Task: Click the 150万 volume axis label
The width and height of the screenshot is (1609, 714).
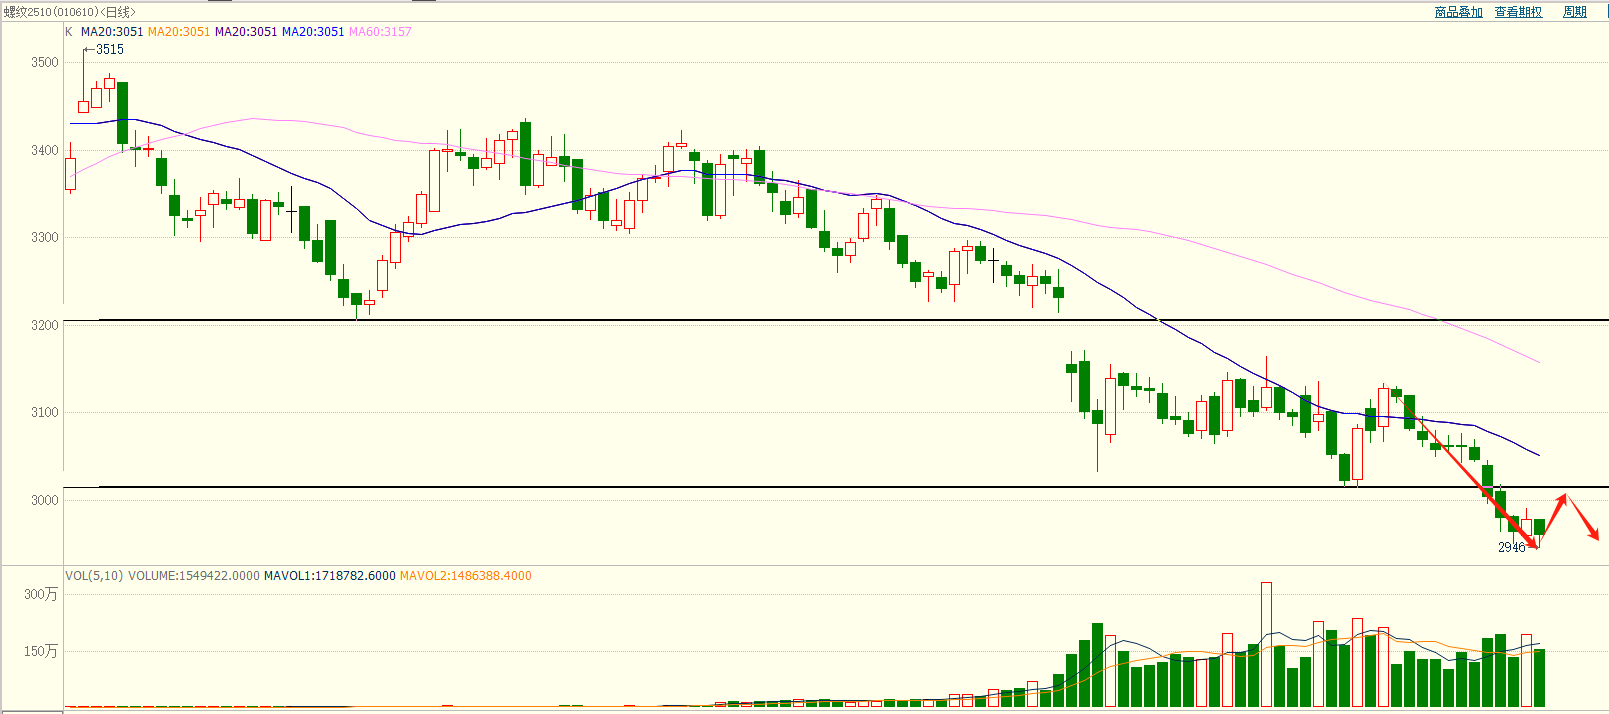Action: click(x=41, y=651)
